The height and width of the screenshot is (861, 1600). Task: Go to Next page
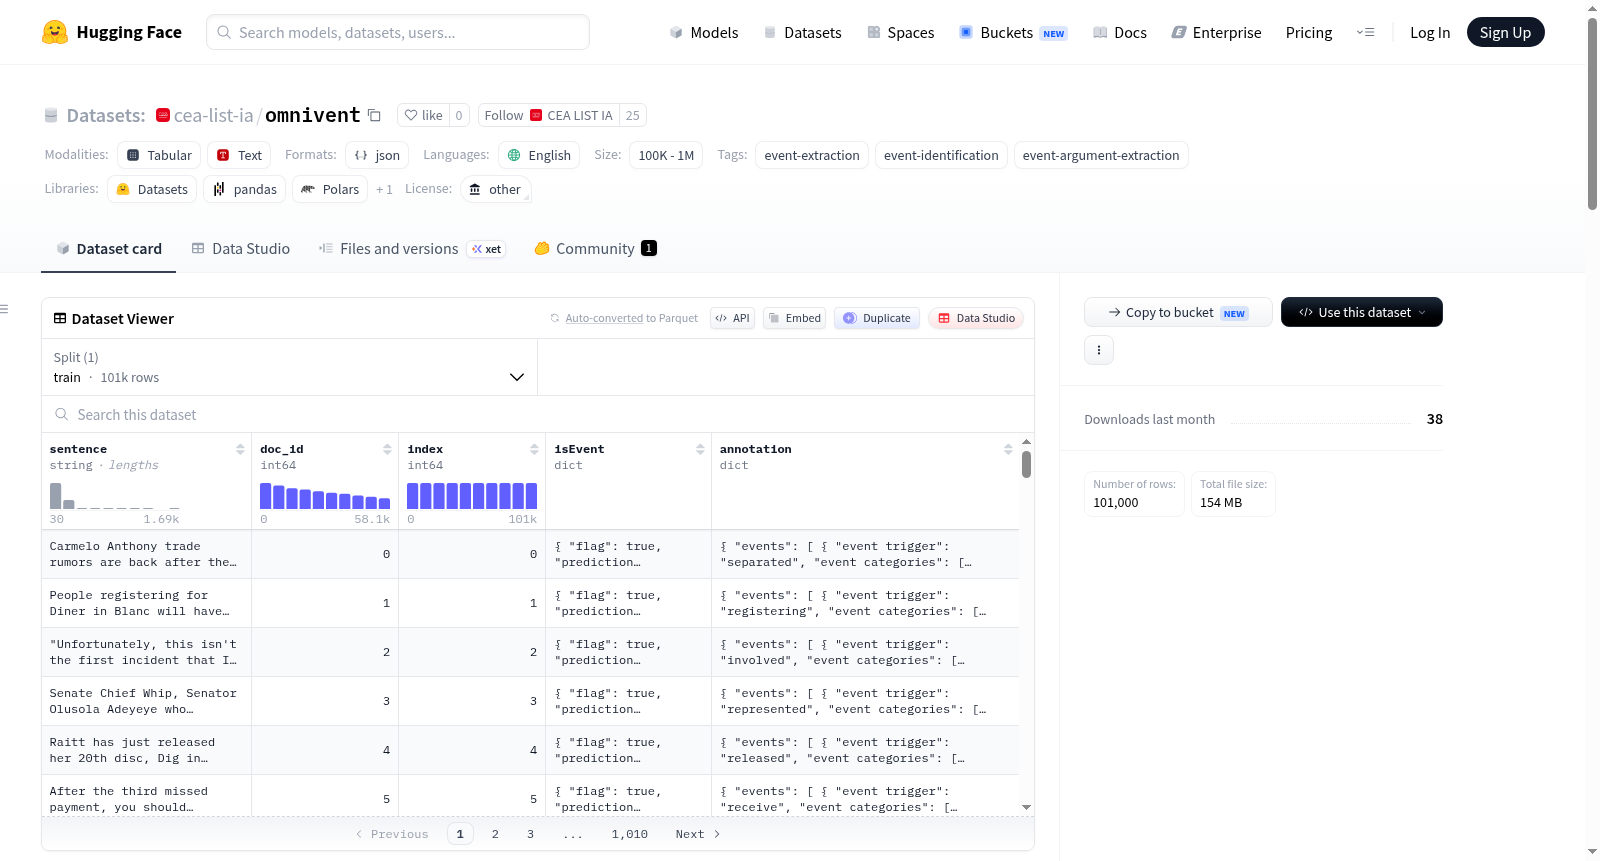(698, 834)
